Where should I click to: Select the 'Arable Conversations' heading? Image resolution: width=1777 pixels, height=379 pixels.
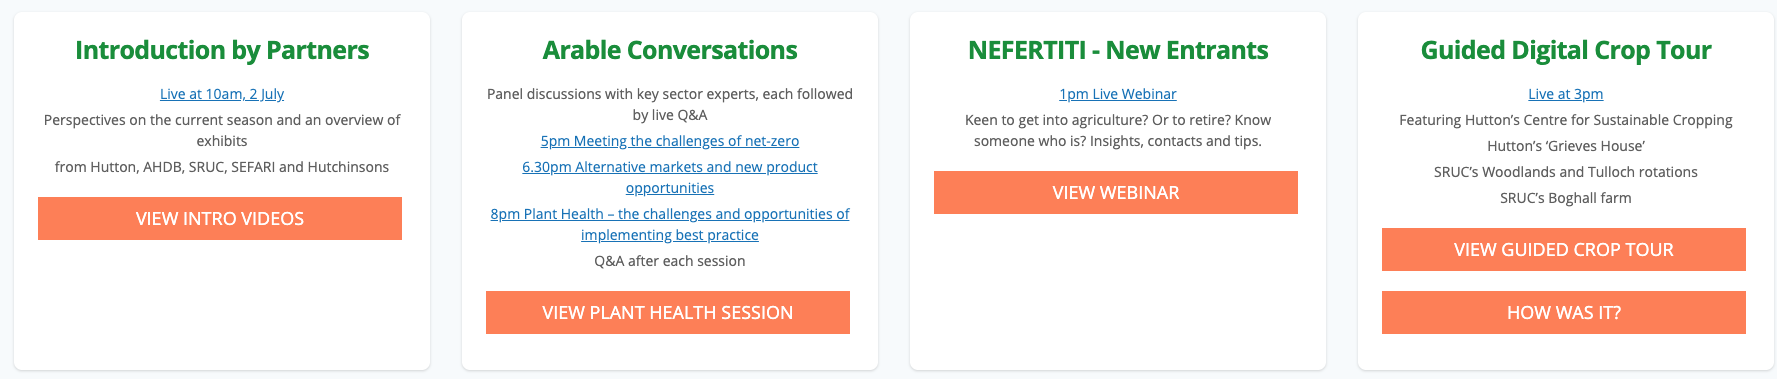point(670,50)
